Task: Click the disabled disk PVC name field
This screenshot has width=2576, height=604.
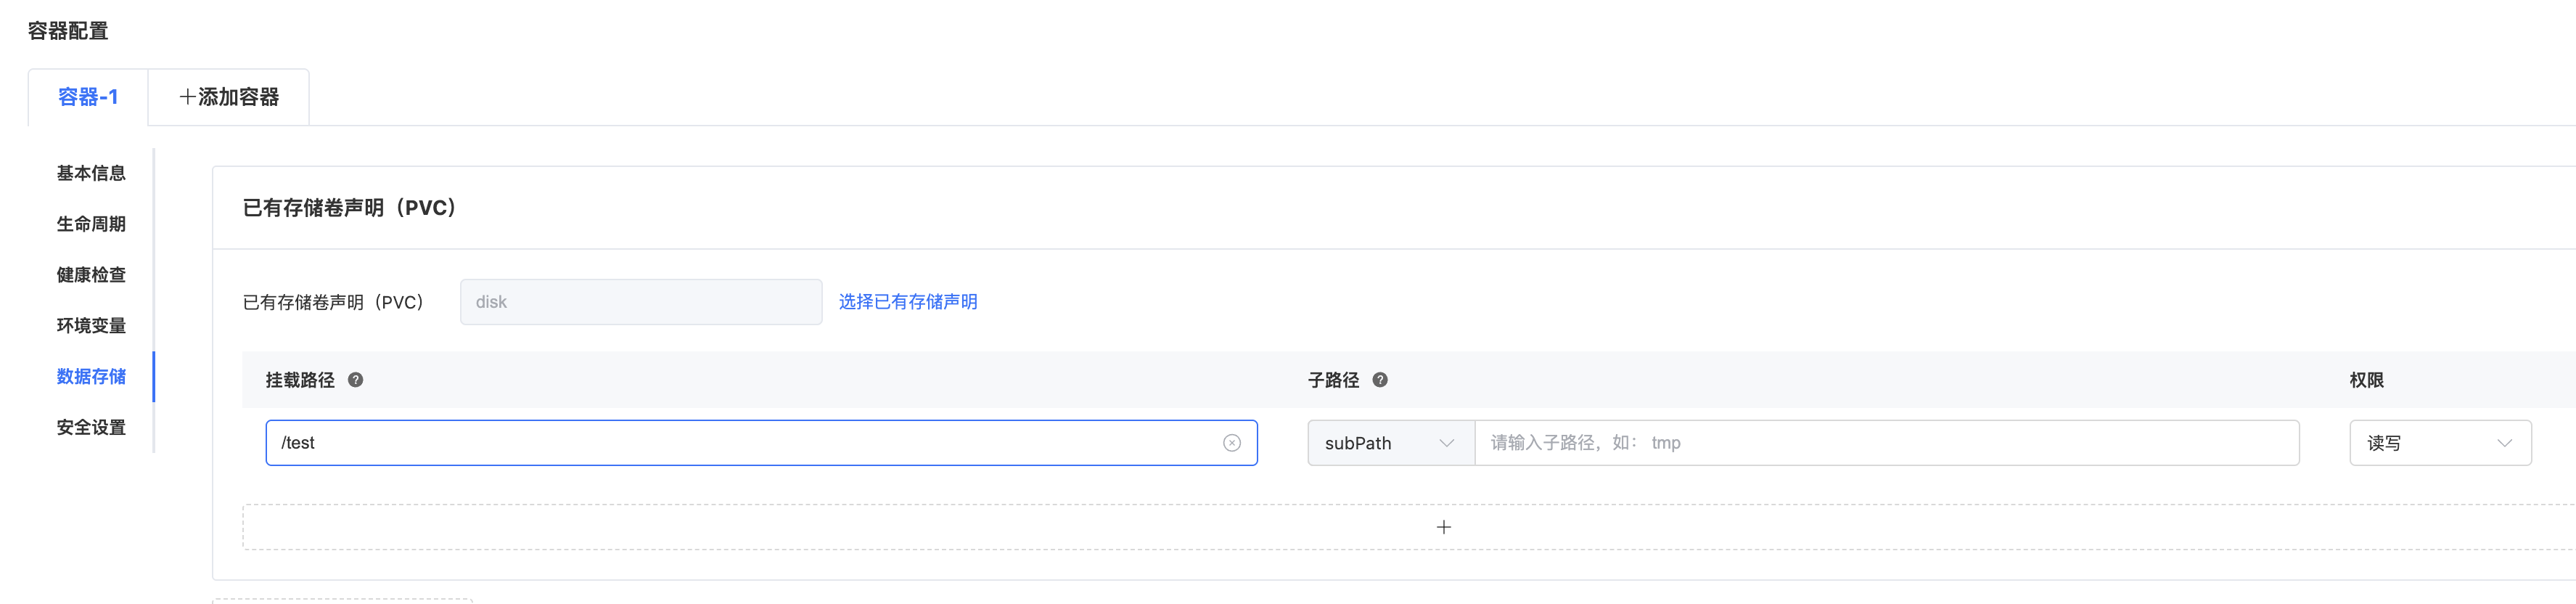Action: [640, 302]
